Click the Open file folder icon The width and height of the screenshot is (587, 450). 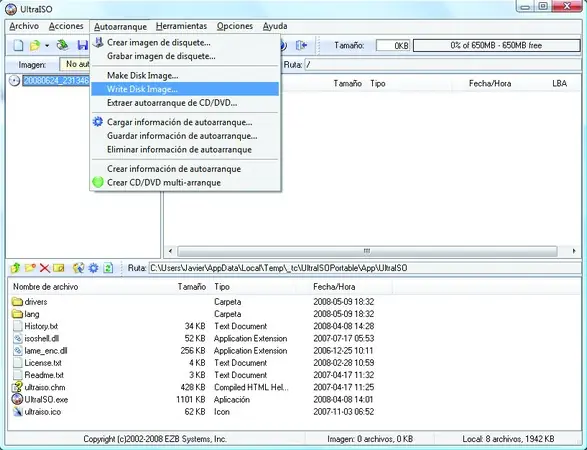click(35, 45)
